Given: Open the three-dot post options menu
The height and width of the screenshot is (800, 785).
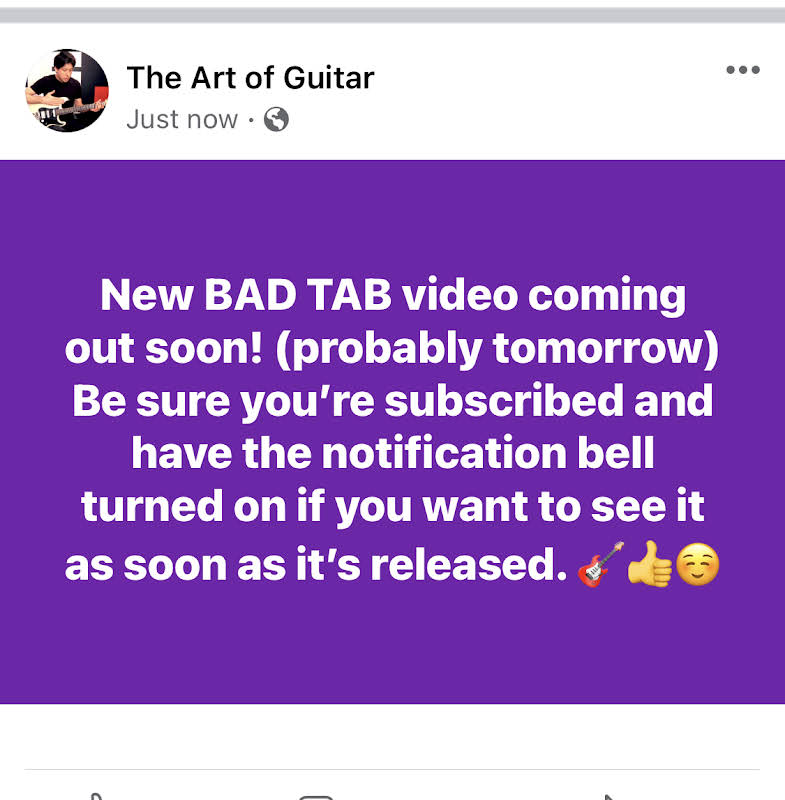Looking at the screenshot, I should [x=743, y=70].
